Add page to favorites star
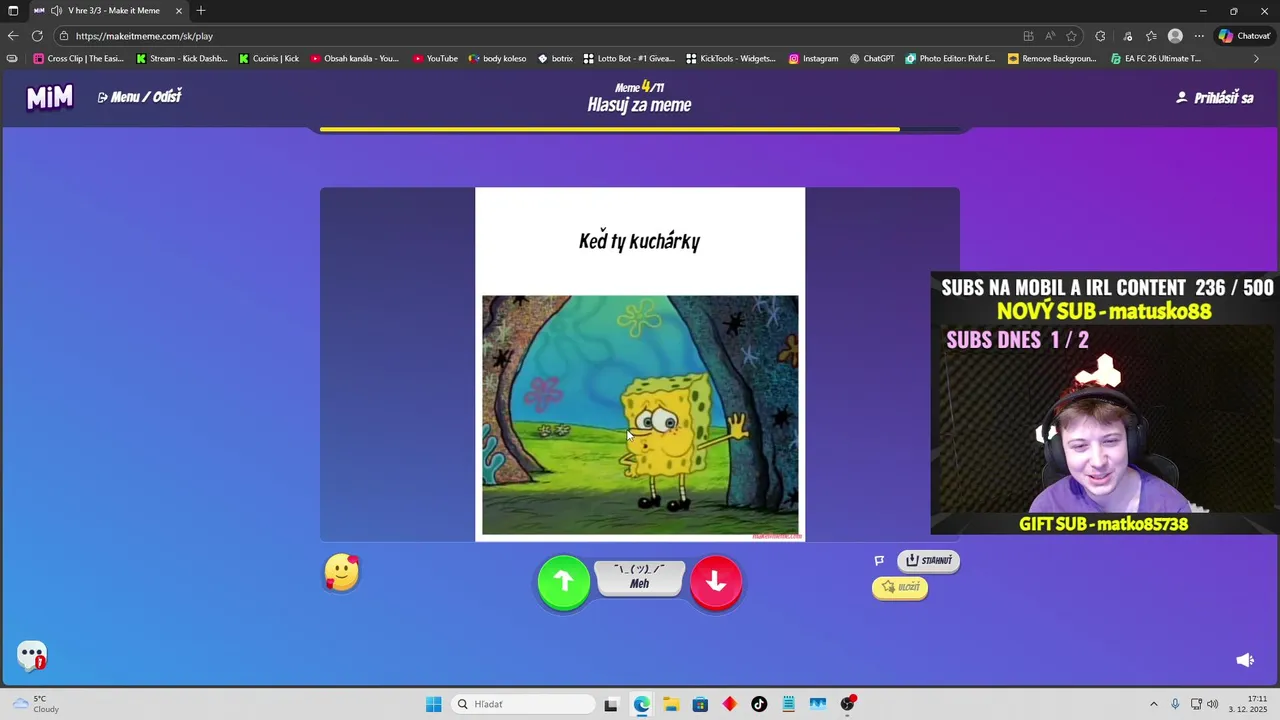 (1072, 36)
